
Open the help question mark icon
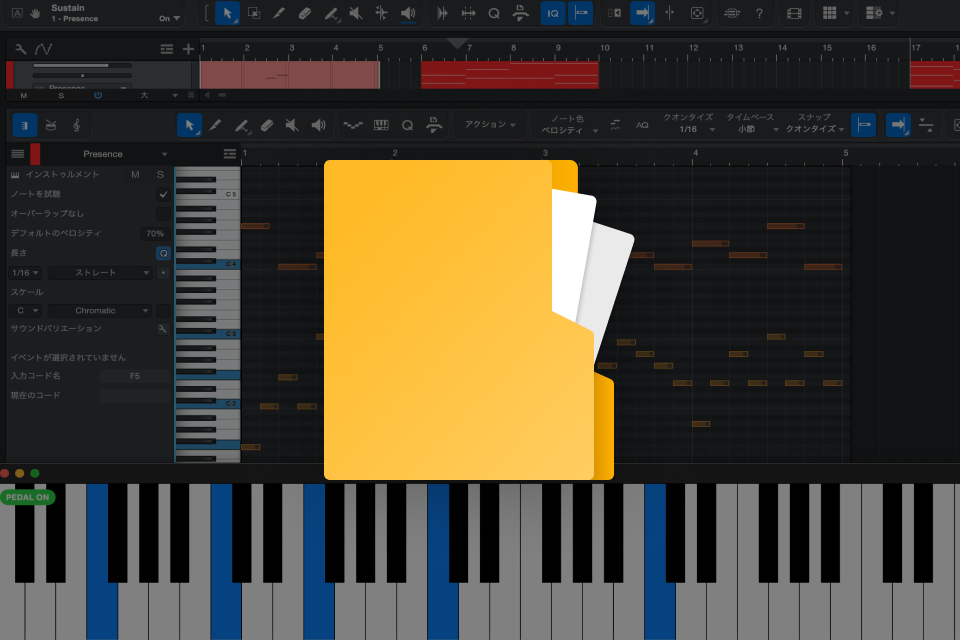tap(759, 13)
